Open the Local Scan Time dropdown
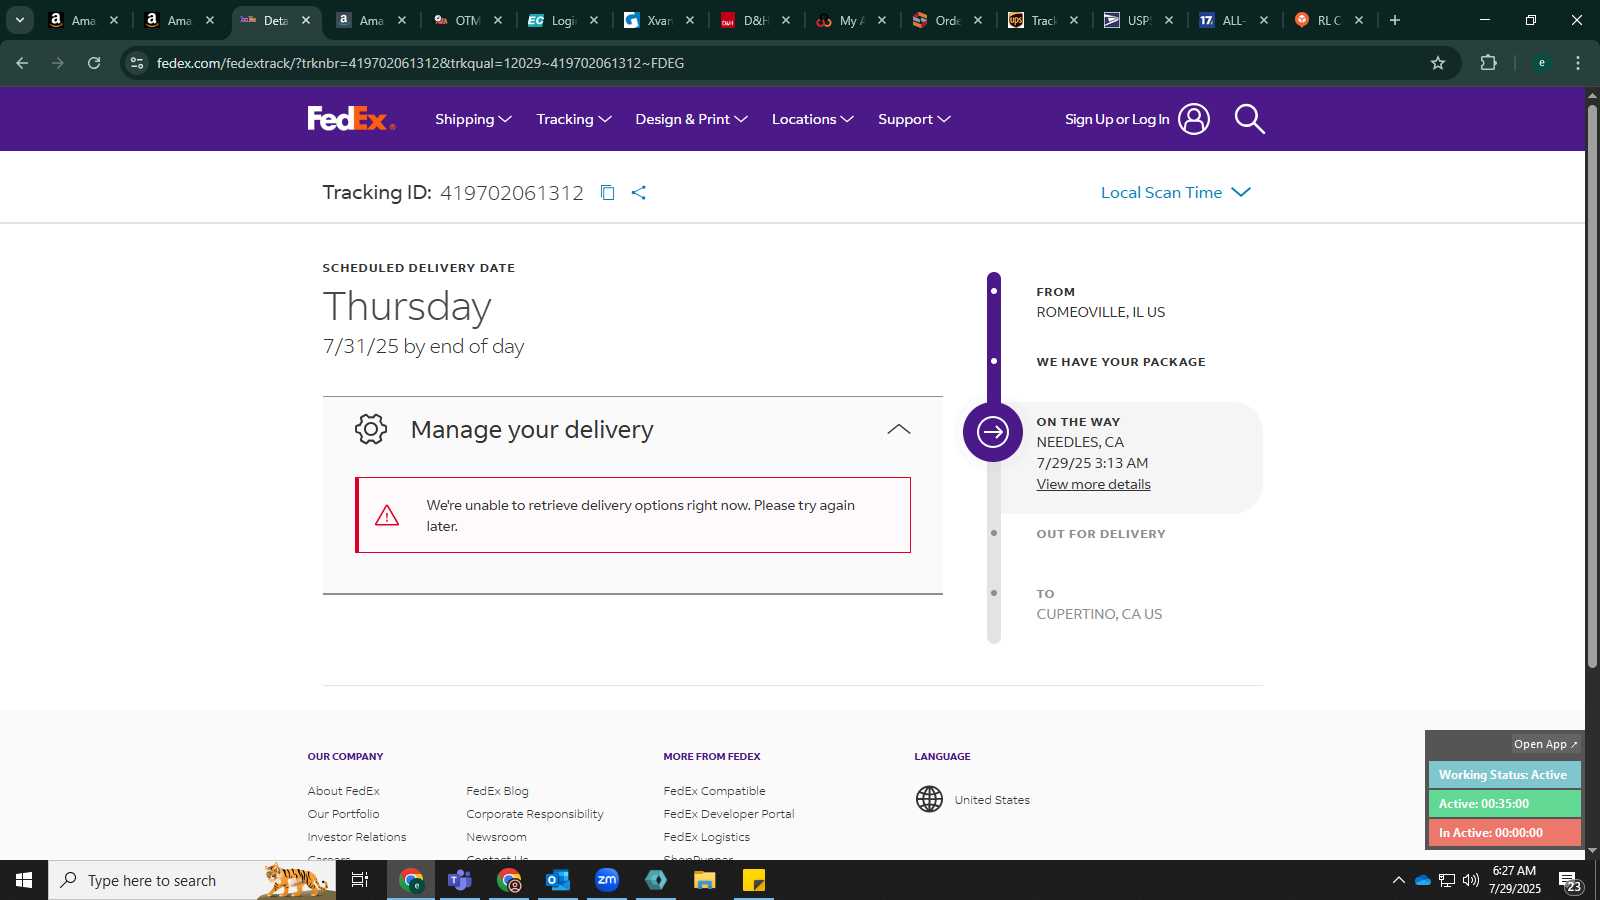 coord(1175,192)
